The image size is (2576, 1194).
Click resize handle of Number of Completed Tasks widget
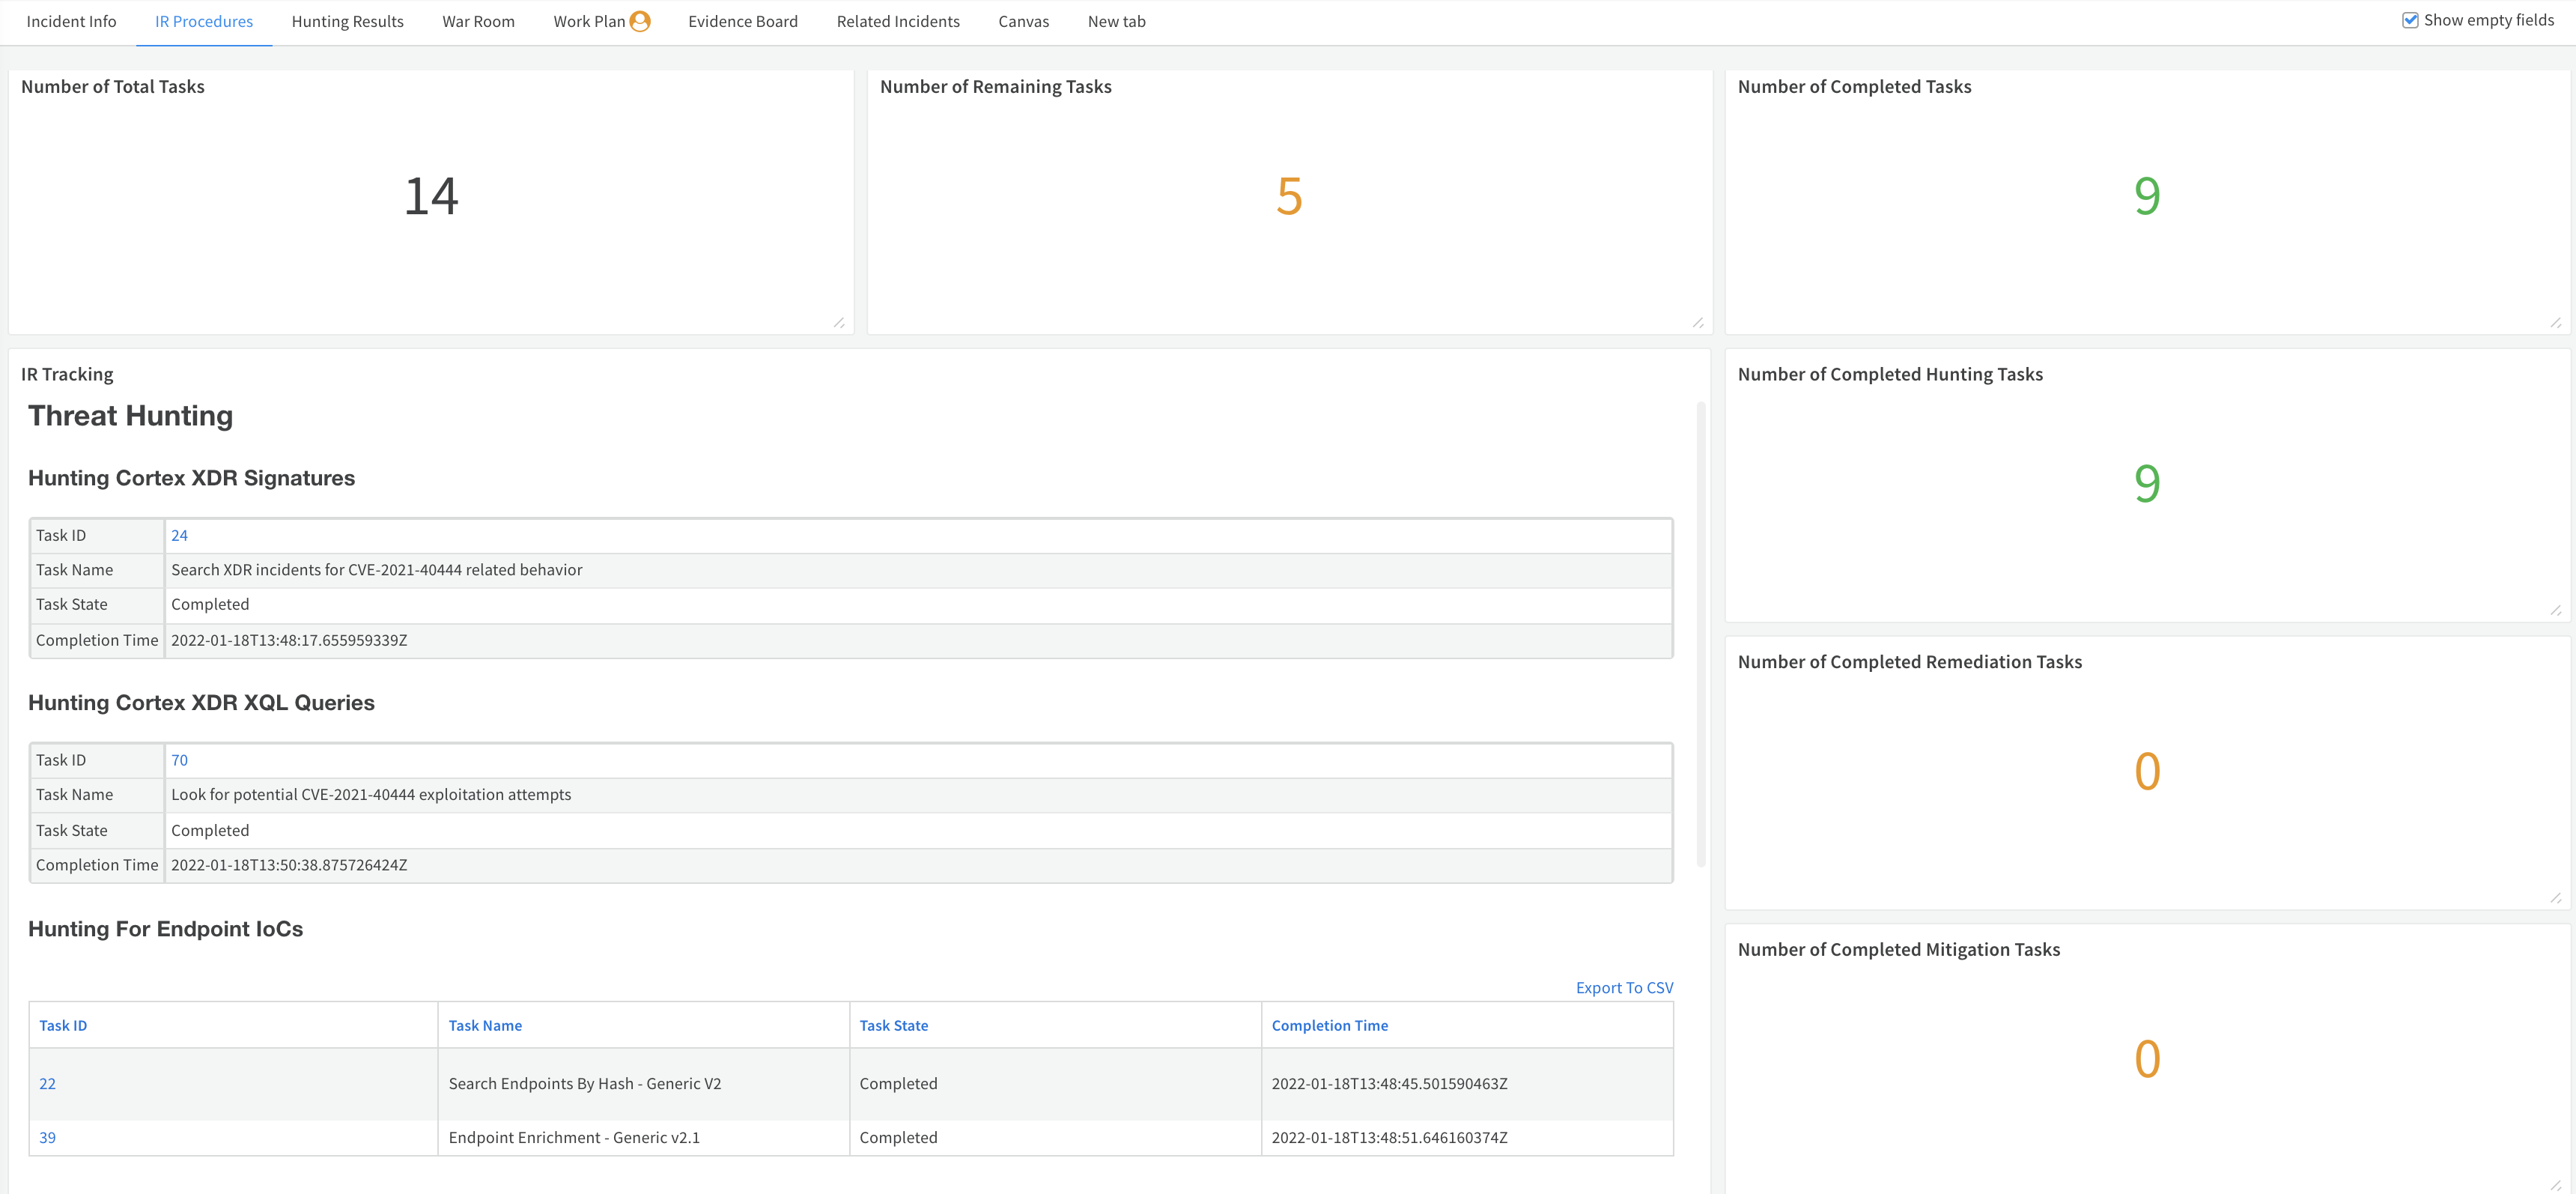(x=2555, y=322)
